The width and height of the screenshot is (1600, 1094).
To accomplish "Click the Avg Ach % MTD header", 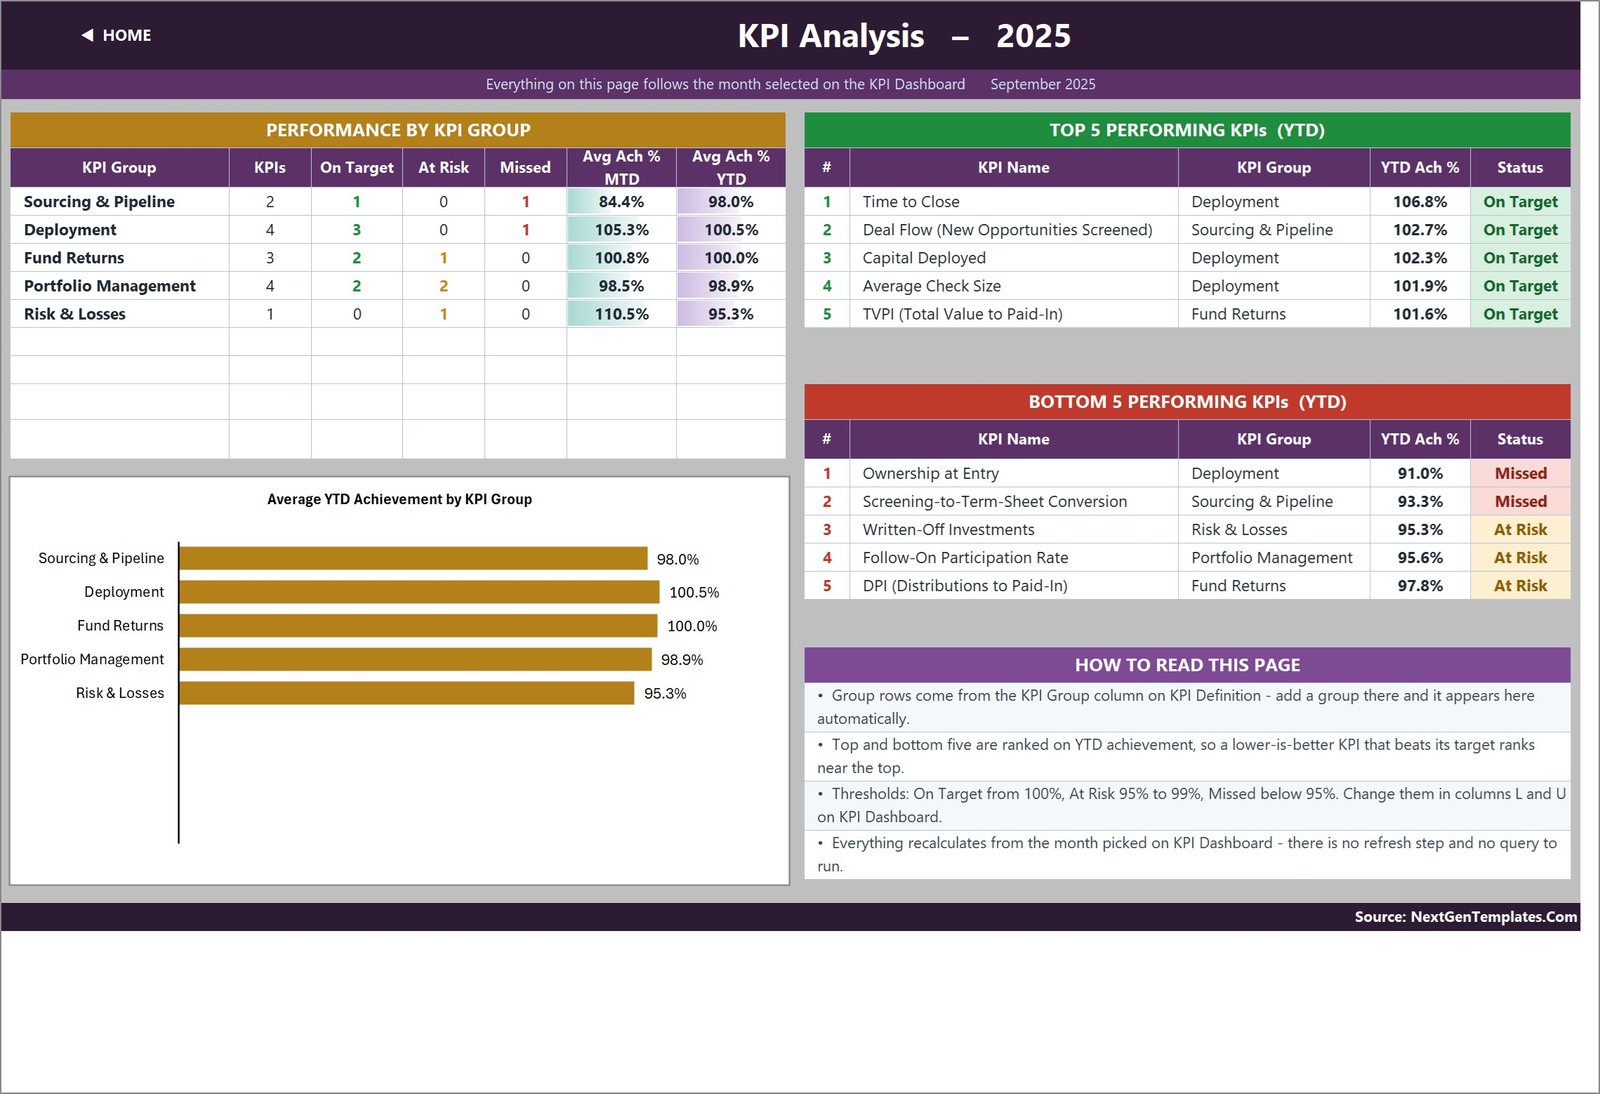I will coord(621,167).
